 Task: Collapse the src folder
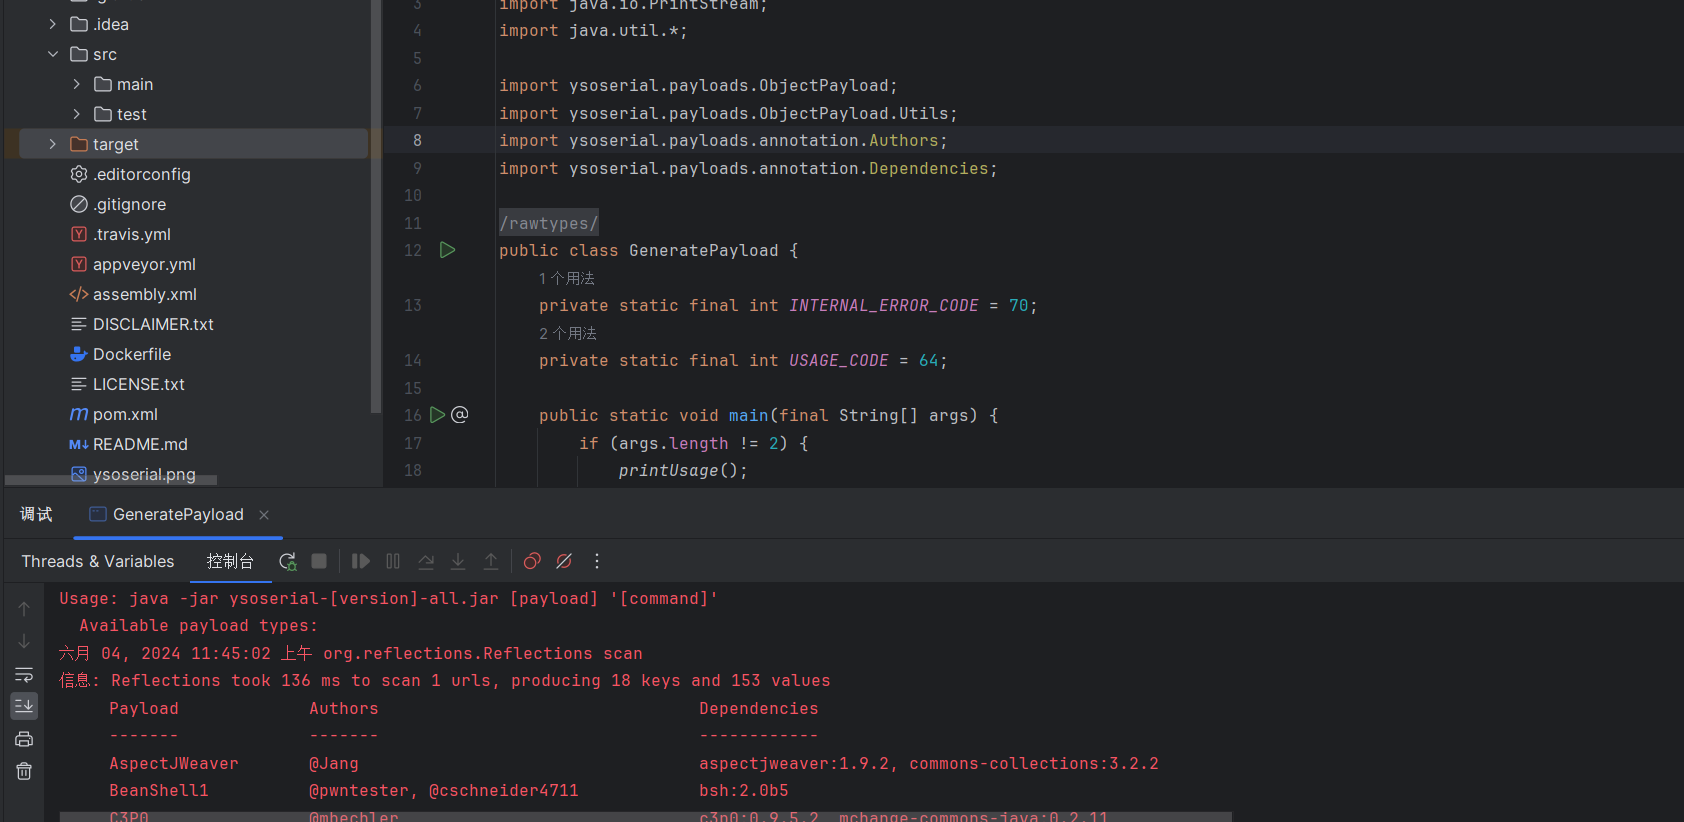(53, 54)
